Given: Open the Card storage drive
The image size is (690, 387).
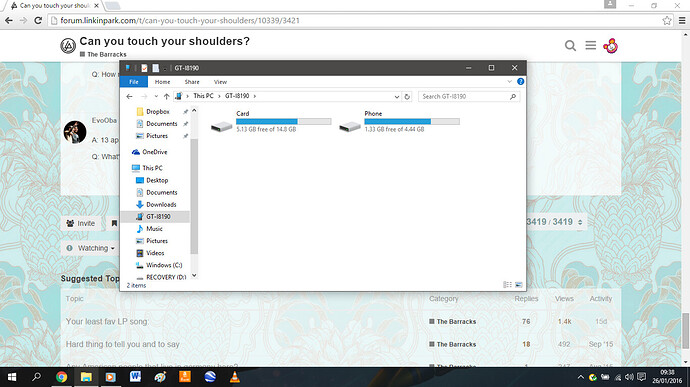Looking at the screenshot, I should pos(271,121).
